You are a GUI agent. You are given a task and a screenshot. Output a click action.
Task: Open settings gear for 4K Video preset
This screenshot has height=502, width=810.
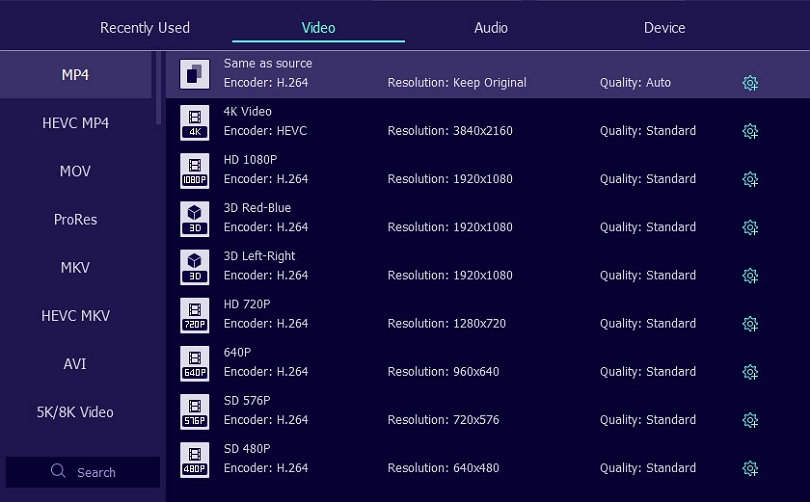pyautogui.click(x=750, y=131)
